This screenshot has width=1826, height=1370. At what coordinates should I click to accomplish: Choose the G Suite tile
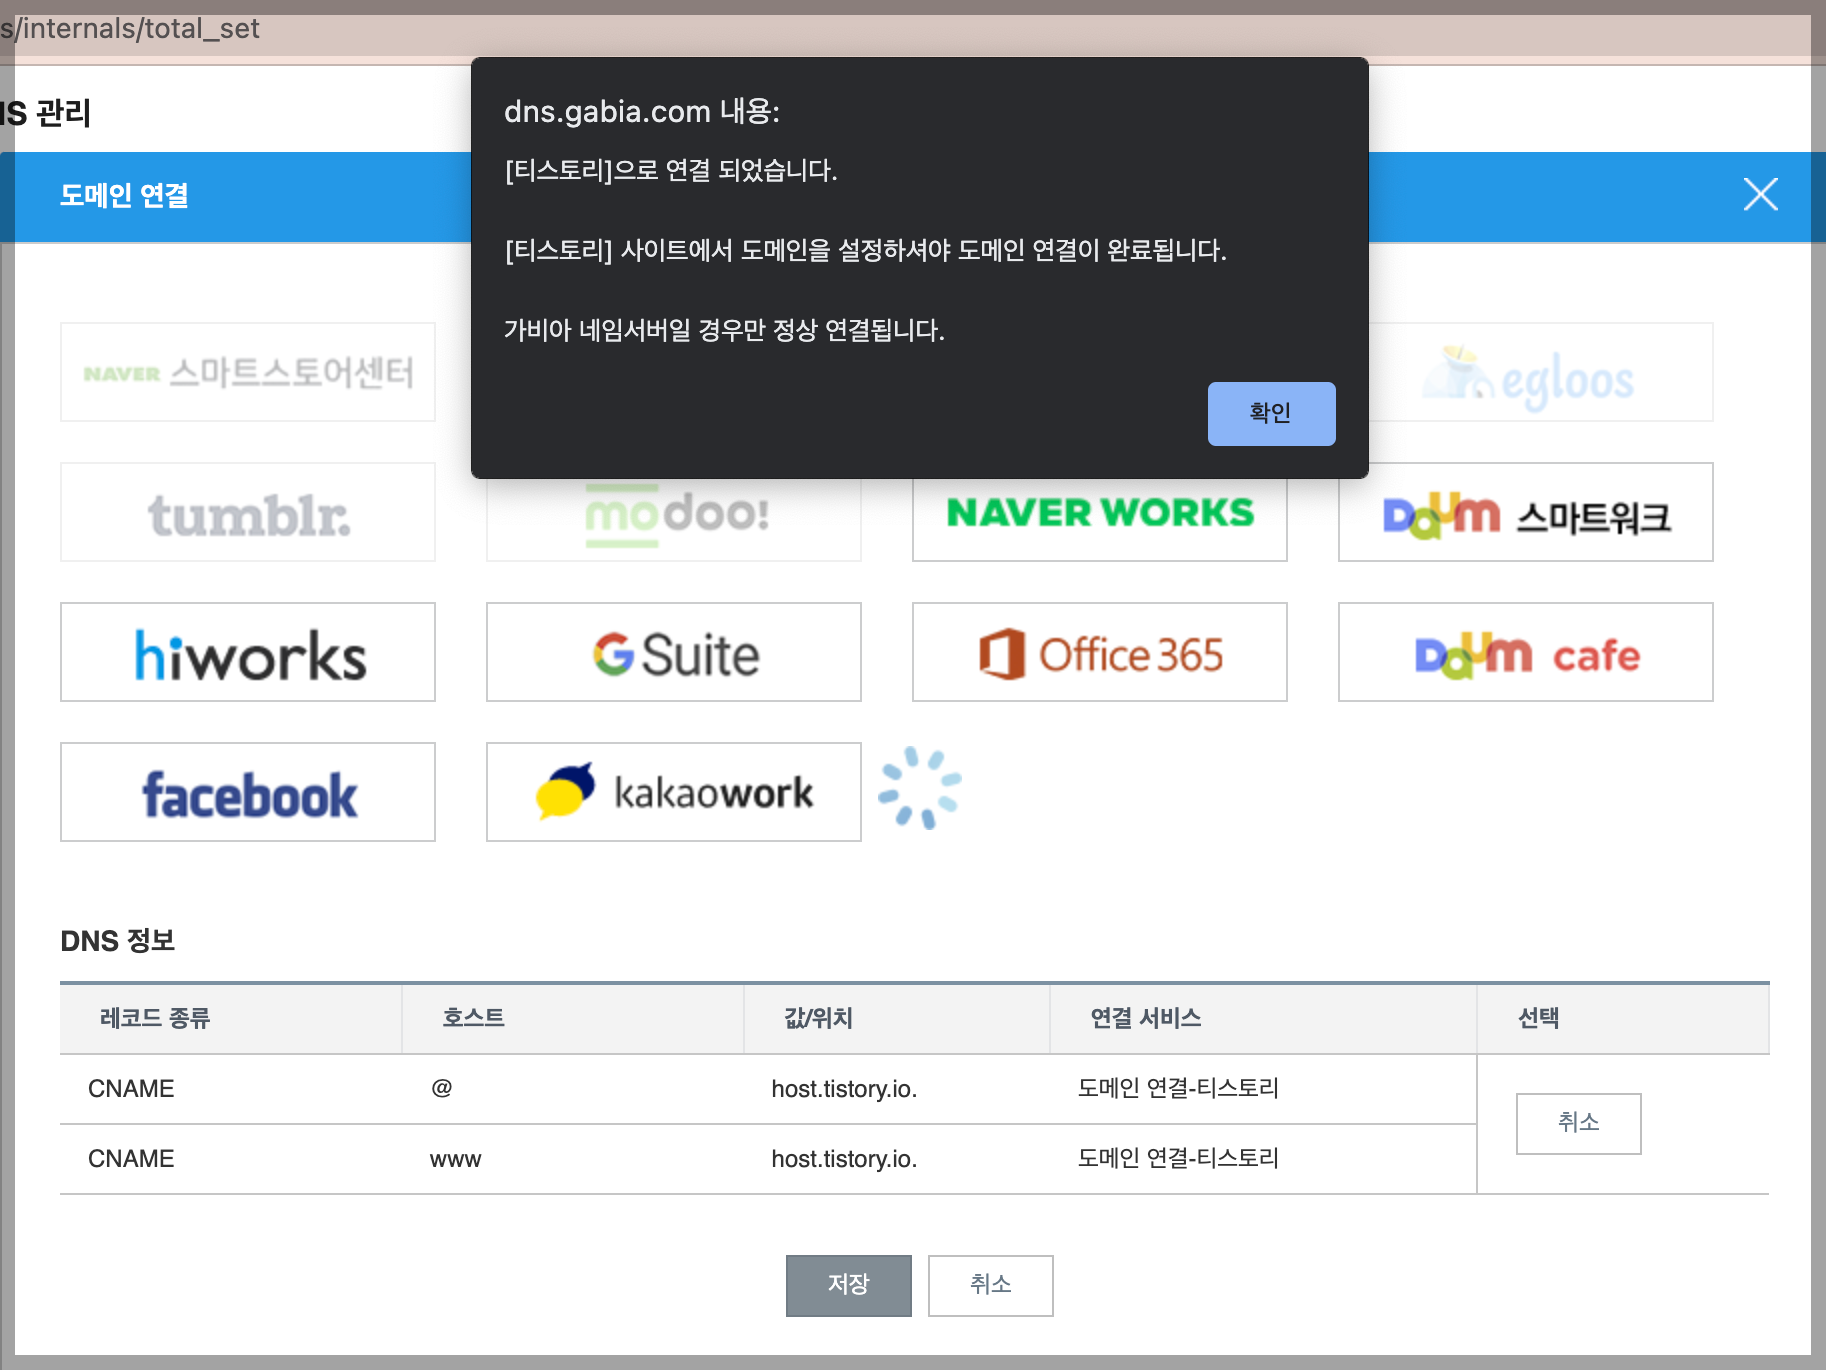pyautogui.click(x=674, y=652)
